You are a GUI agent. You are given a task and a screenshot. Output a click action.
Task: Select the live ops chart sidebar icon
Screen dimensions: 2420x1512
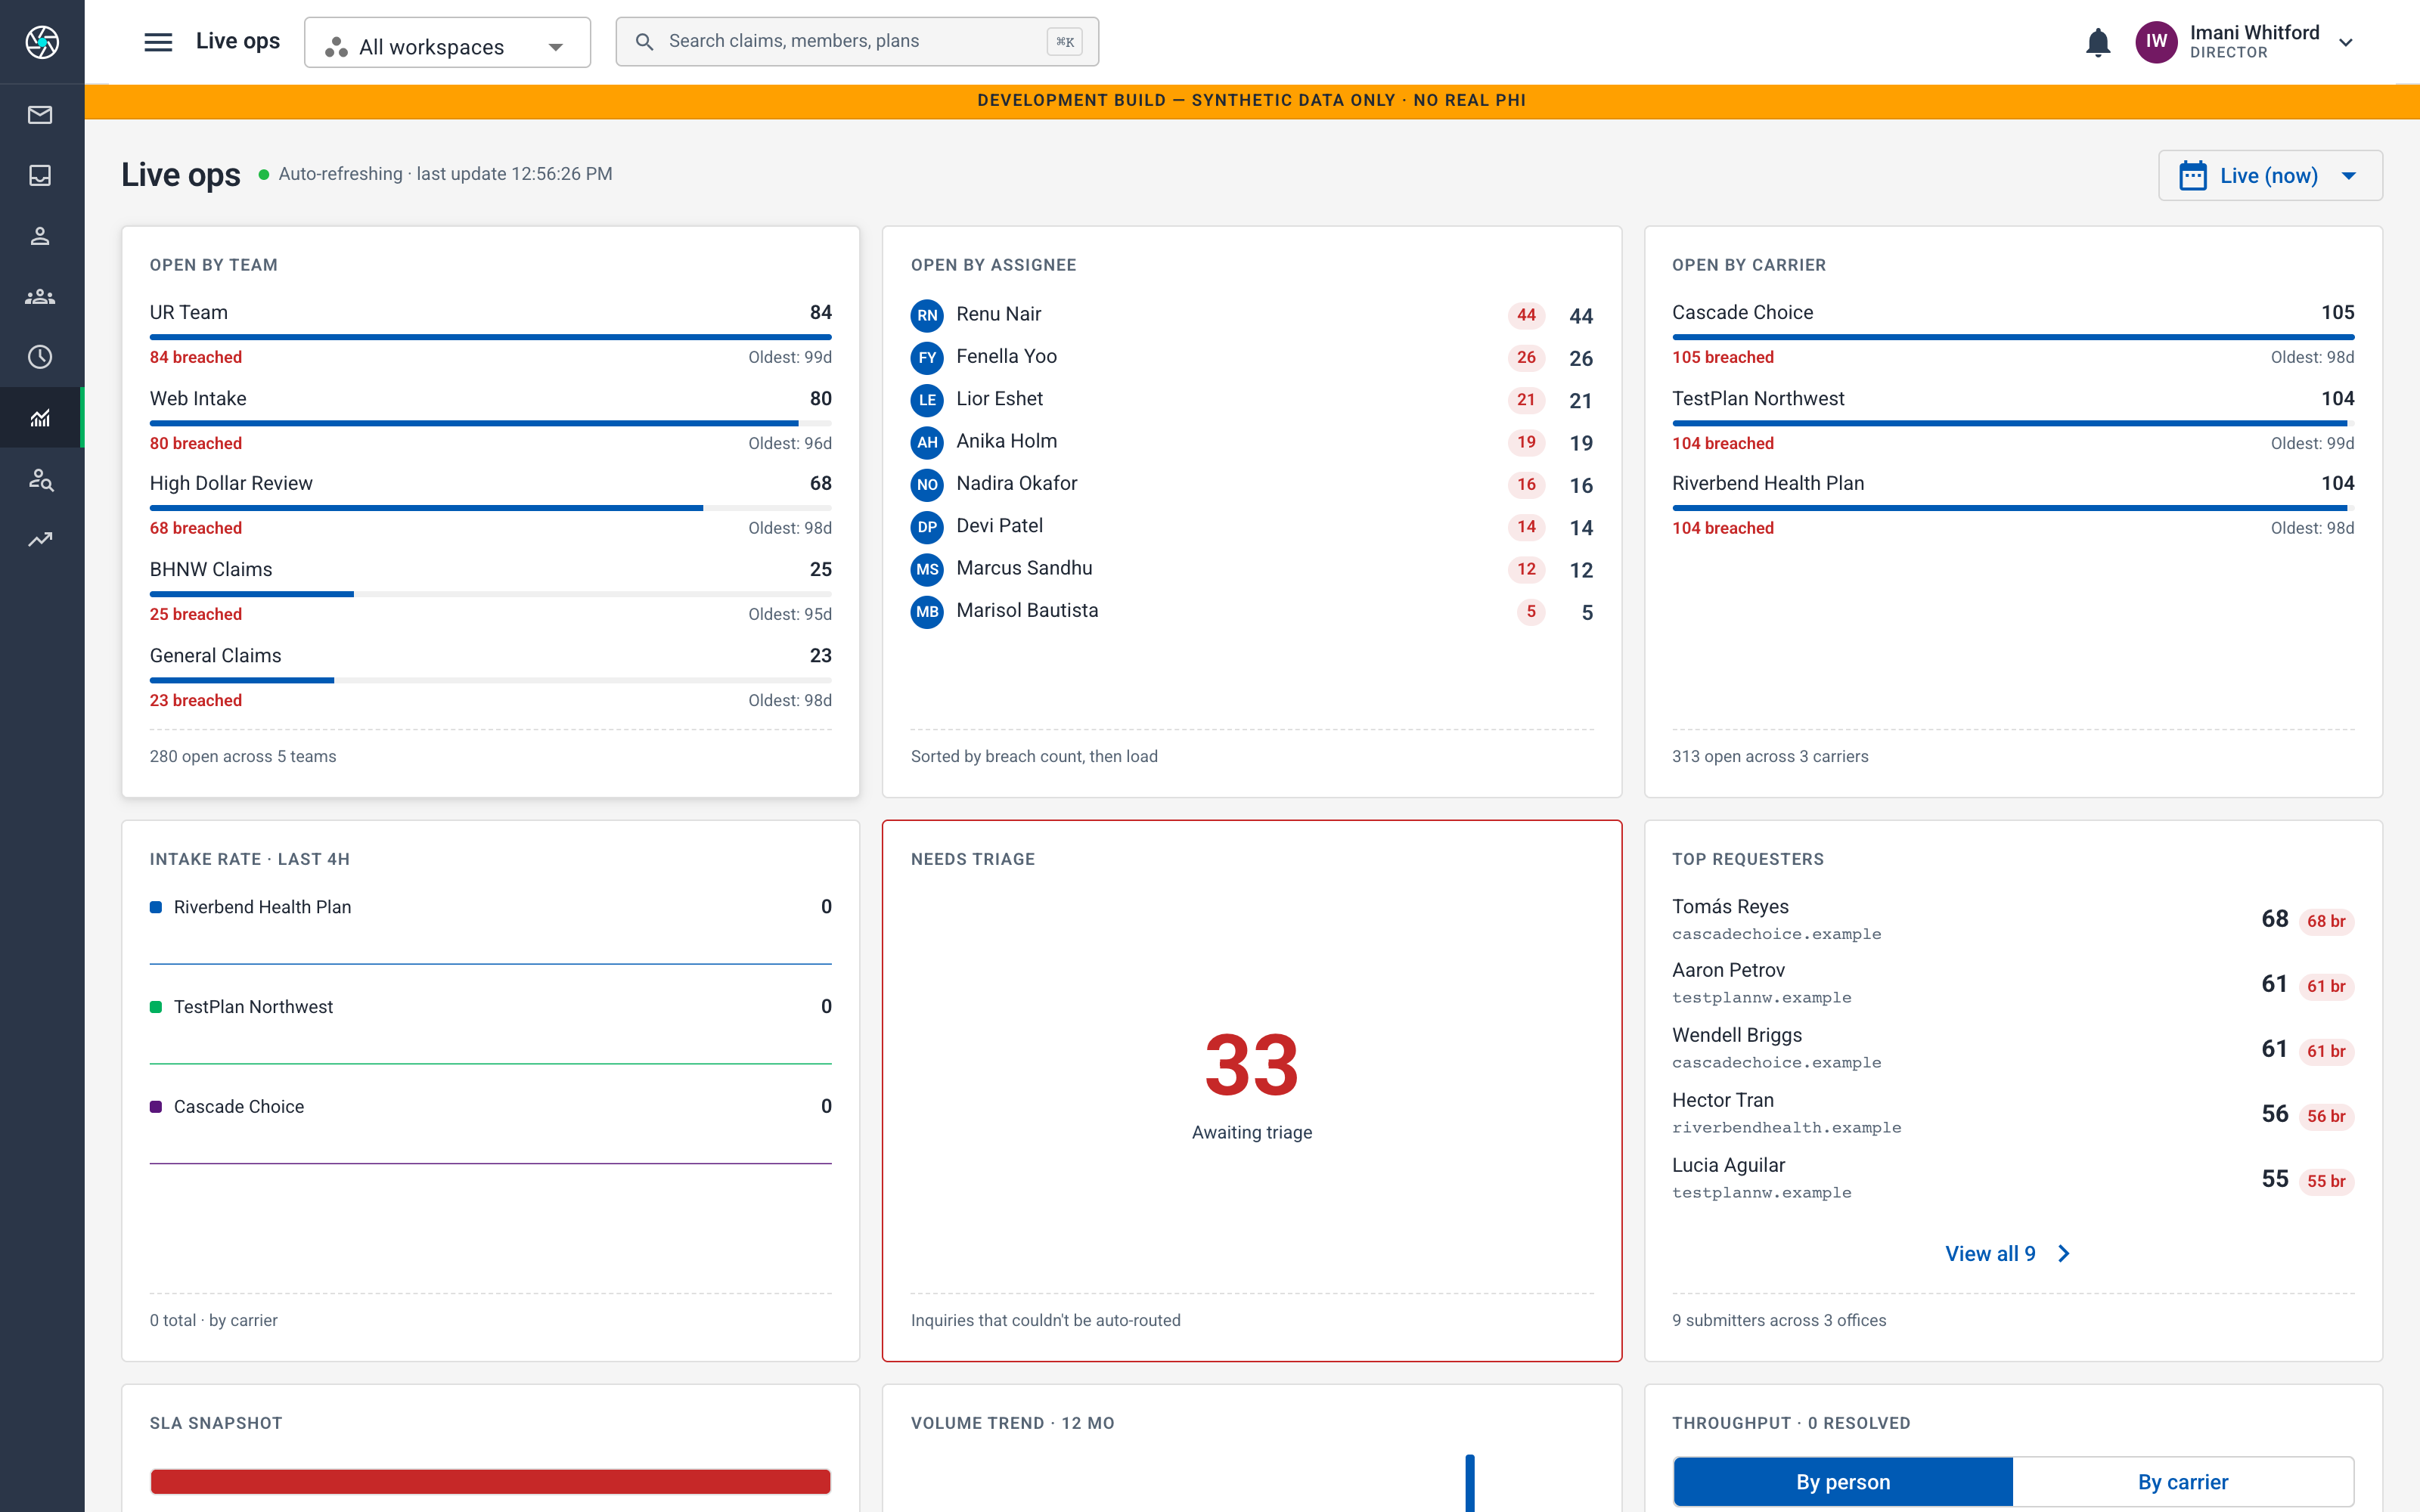click(x=40, y=418)
